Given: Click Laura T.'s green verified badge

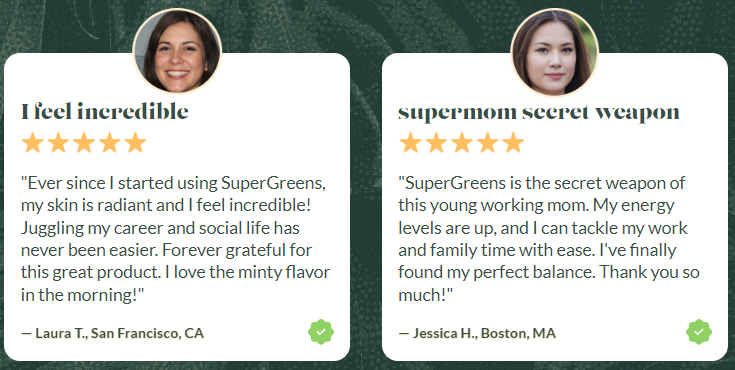Looking at the screenshot, I should [x=321, y=332].
